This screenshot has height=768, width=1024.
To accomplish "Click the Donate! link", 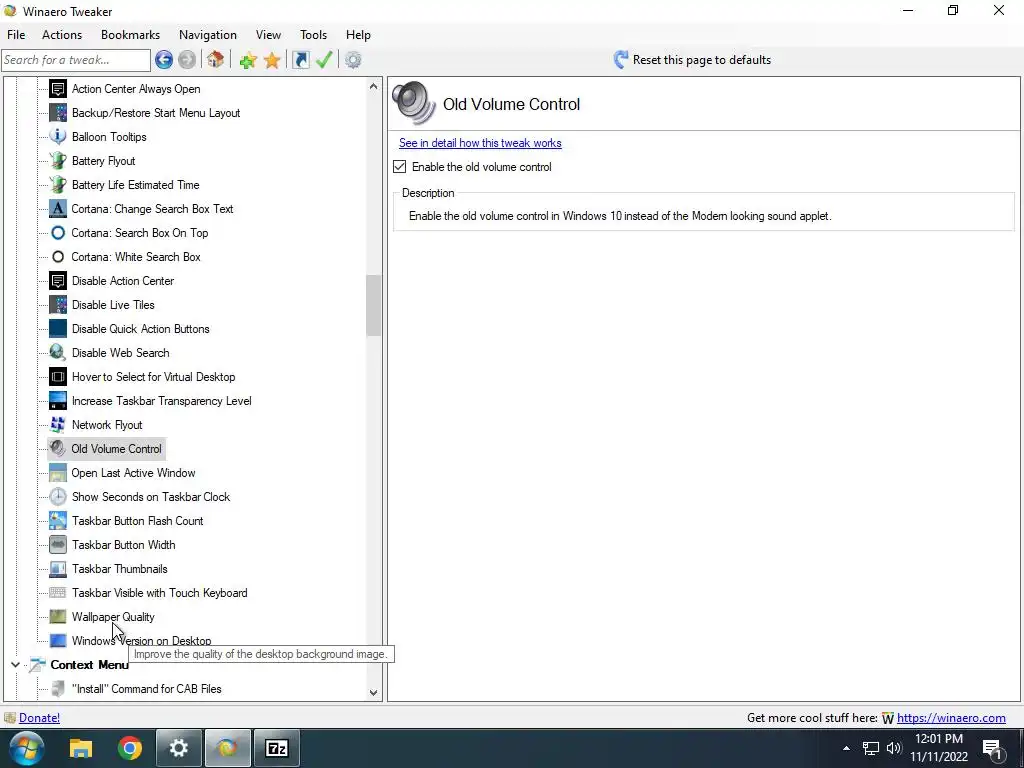I will pos(39,718).
